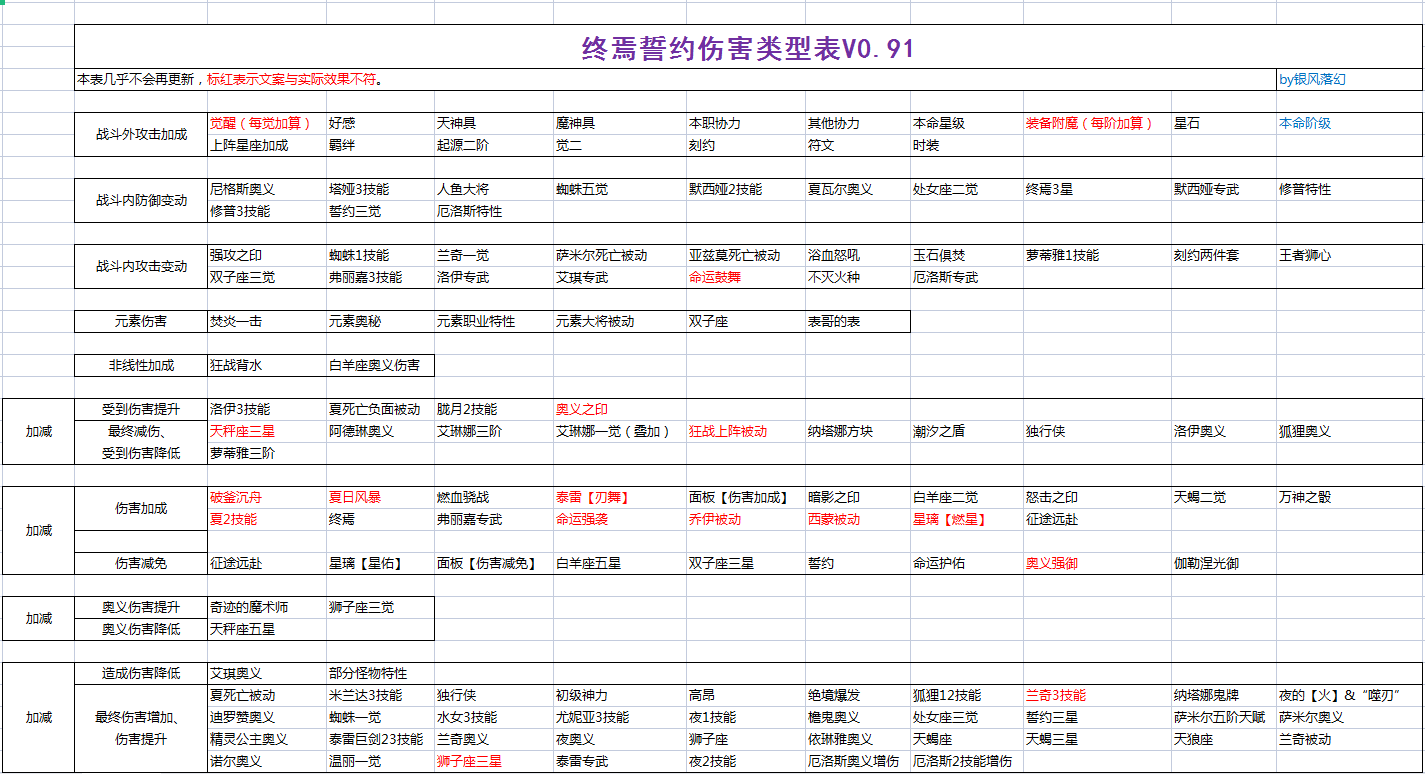The width and height of the screenshot is (1425, 774).
Task: Select the row header 战斗内攻击变动
Action: (141, 266)
